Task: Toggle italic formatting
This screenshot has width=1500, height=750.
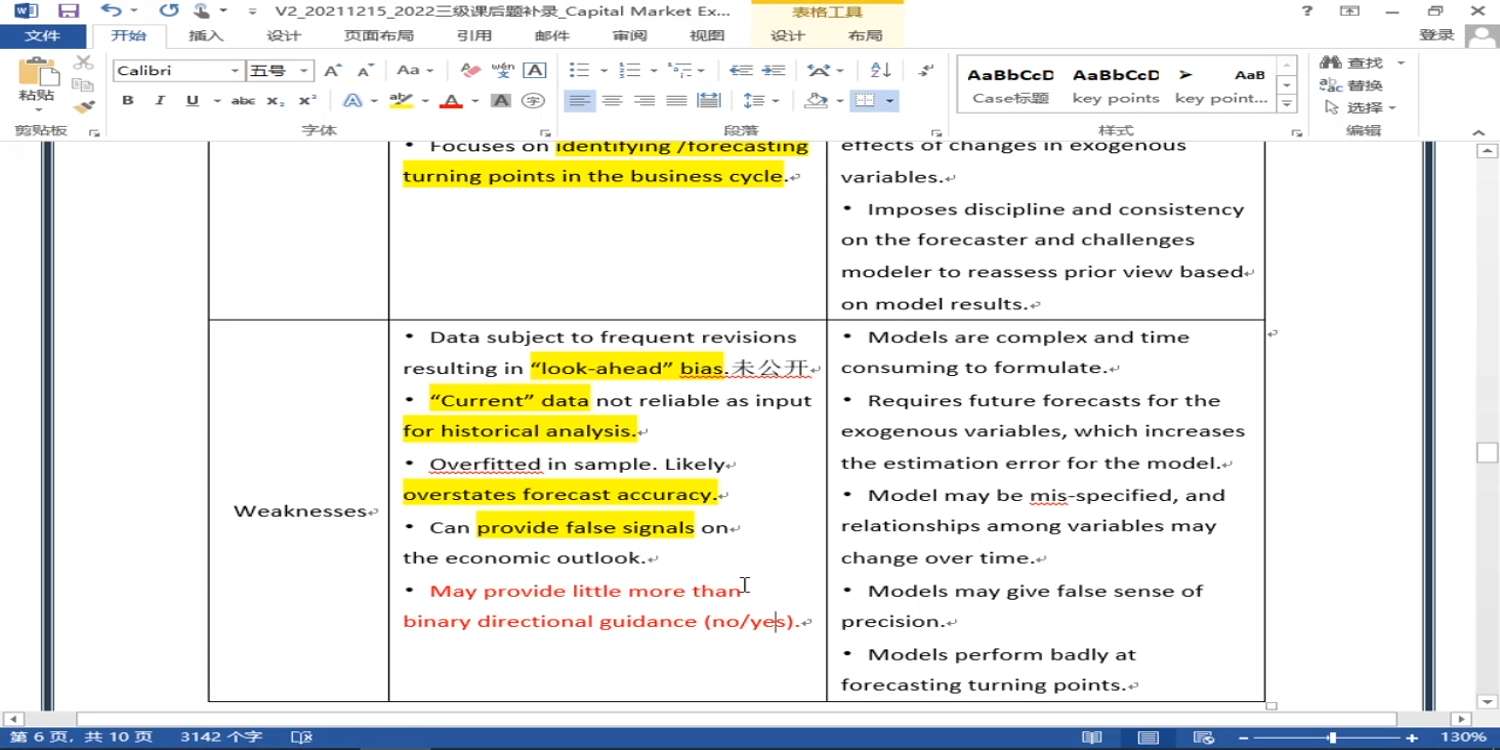Action: point(159,101)
